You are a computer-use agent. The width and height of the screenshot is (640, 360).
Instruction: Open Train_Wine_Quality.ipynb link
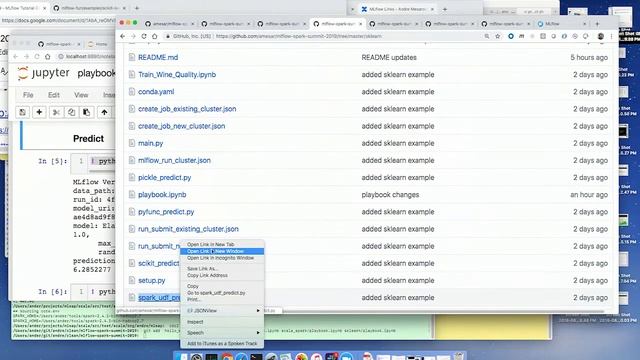coord(177,74)
